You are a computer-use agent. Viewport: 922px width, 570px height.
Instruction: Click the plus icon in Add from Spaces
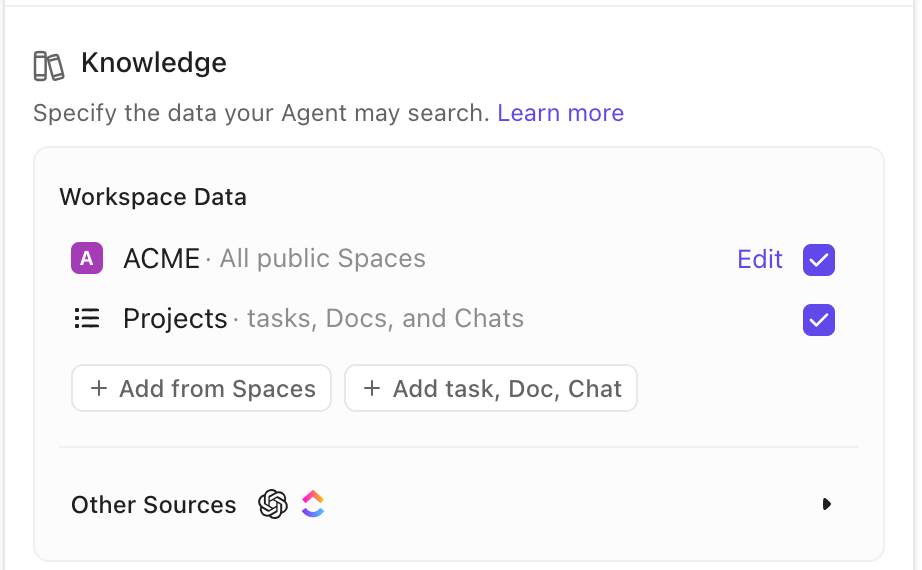pos(99,389)
